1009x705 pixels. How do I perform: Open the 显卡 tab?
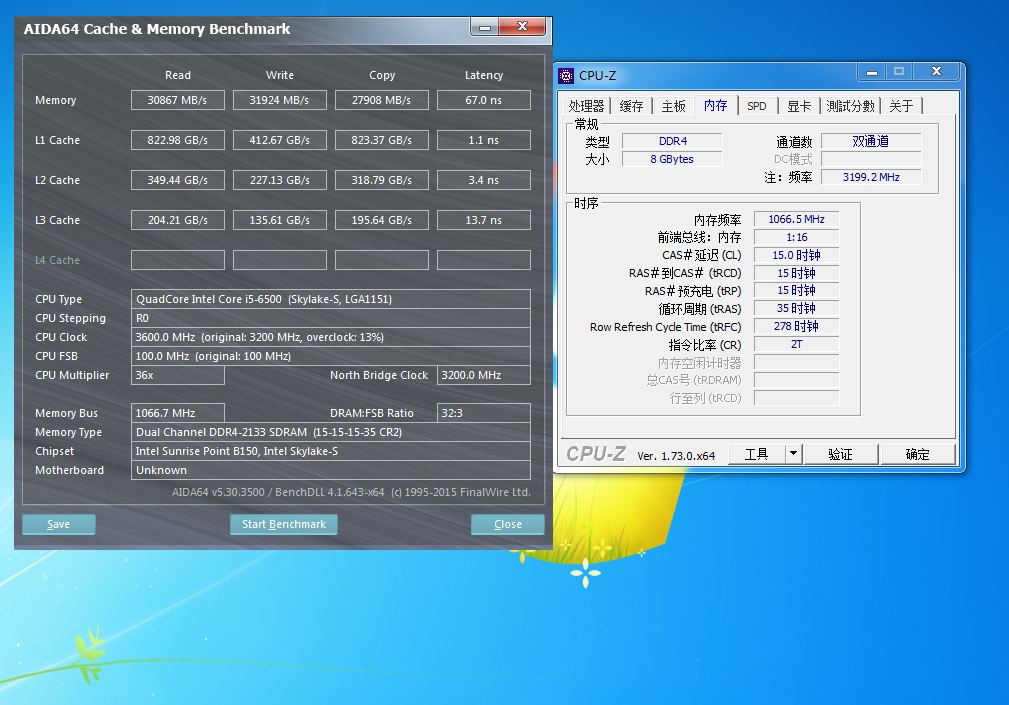click(x=799, y=106)
